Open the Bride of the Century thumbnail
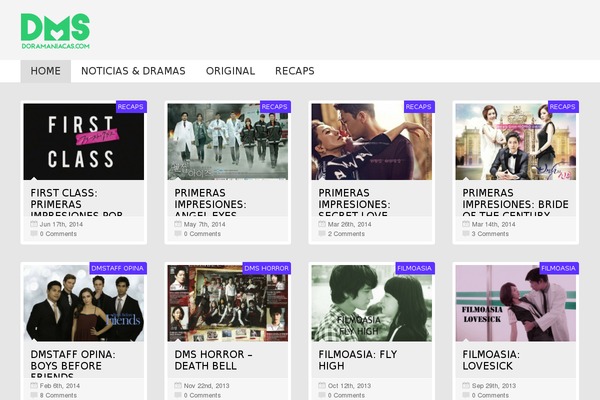Image resolution: width=600 pixels, height=400 pixels. 515,142
